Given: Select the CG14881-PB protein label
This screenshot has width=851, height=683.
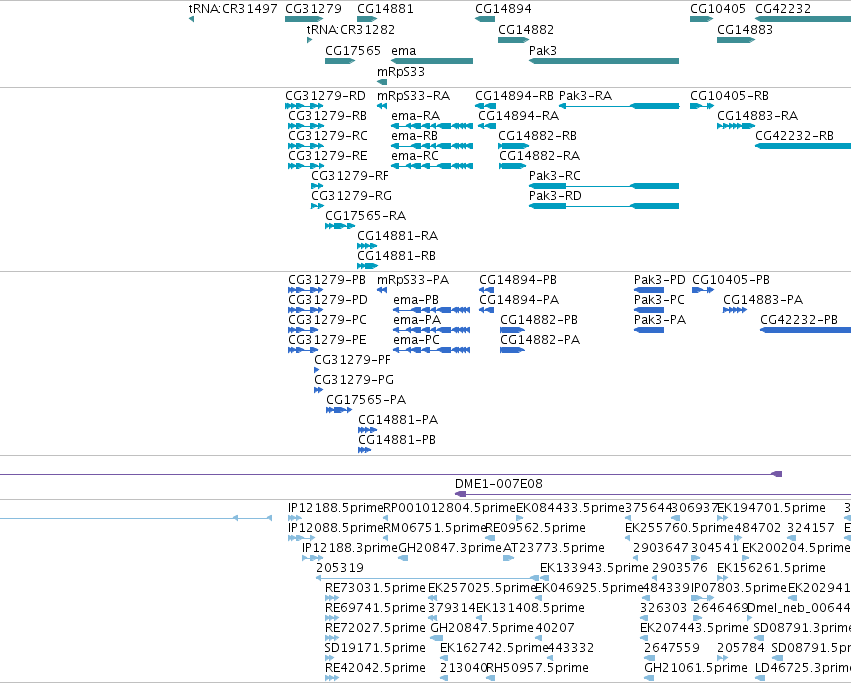Looking at the screenshot, I should pos(397,440).
